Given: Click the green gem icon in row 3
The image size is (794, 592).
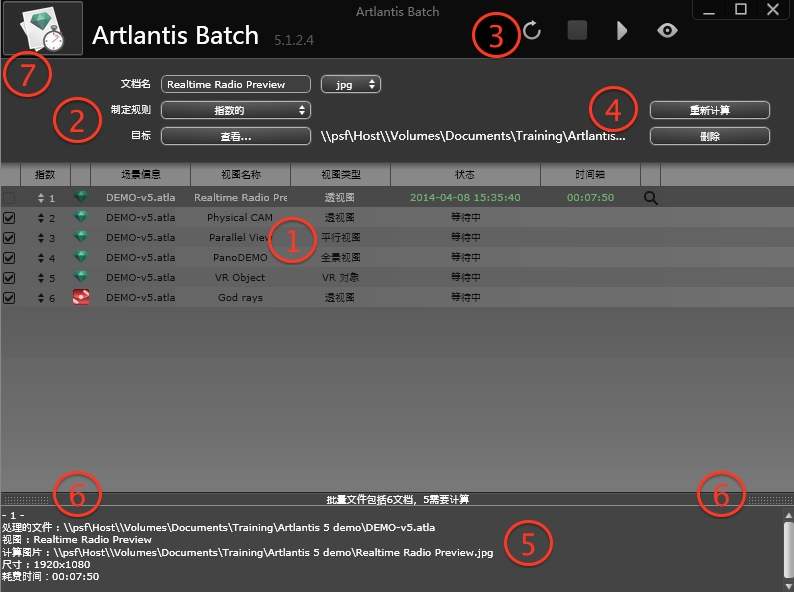Looking at the screenshot, I should pos(81,236).
